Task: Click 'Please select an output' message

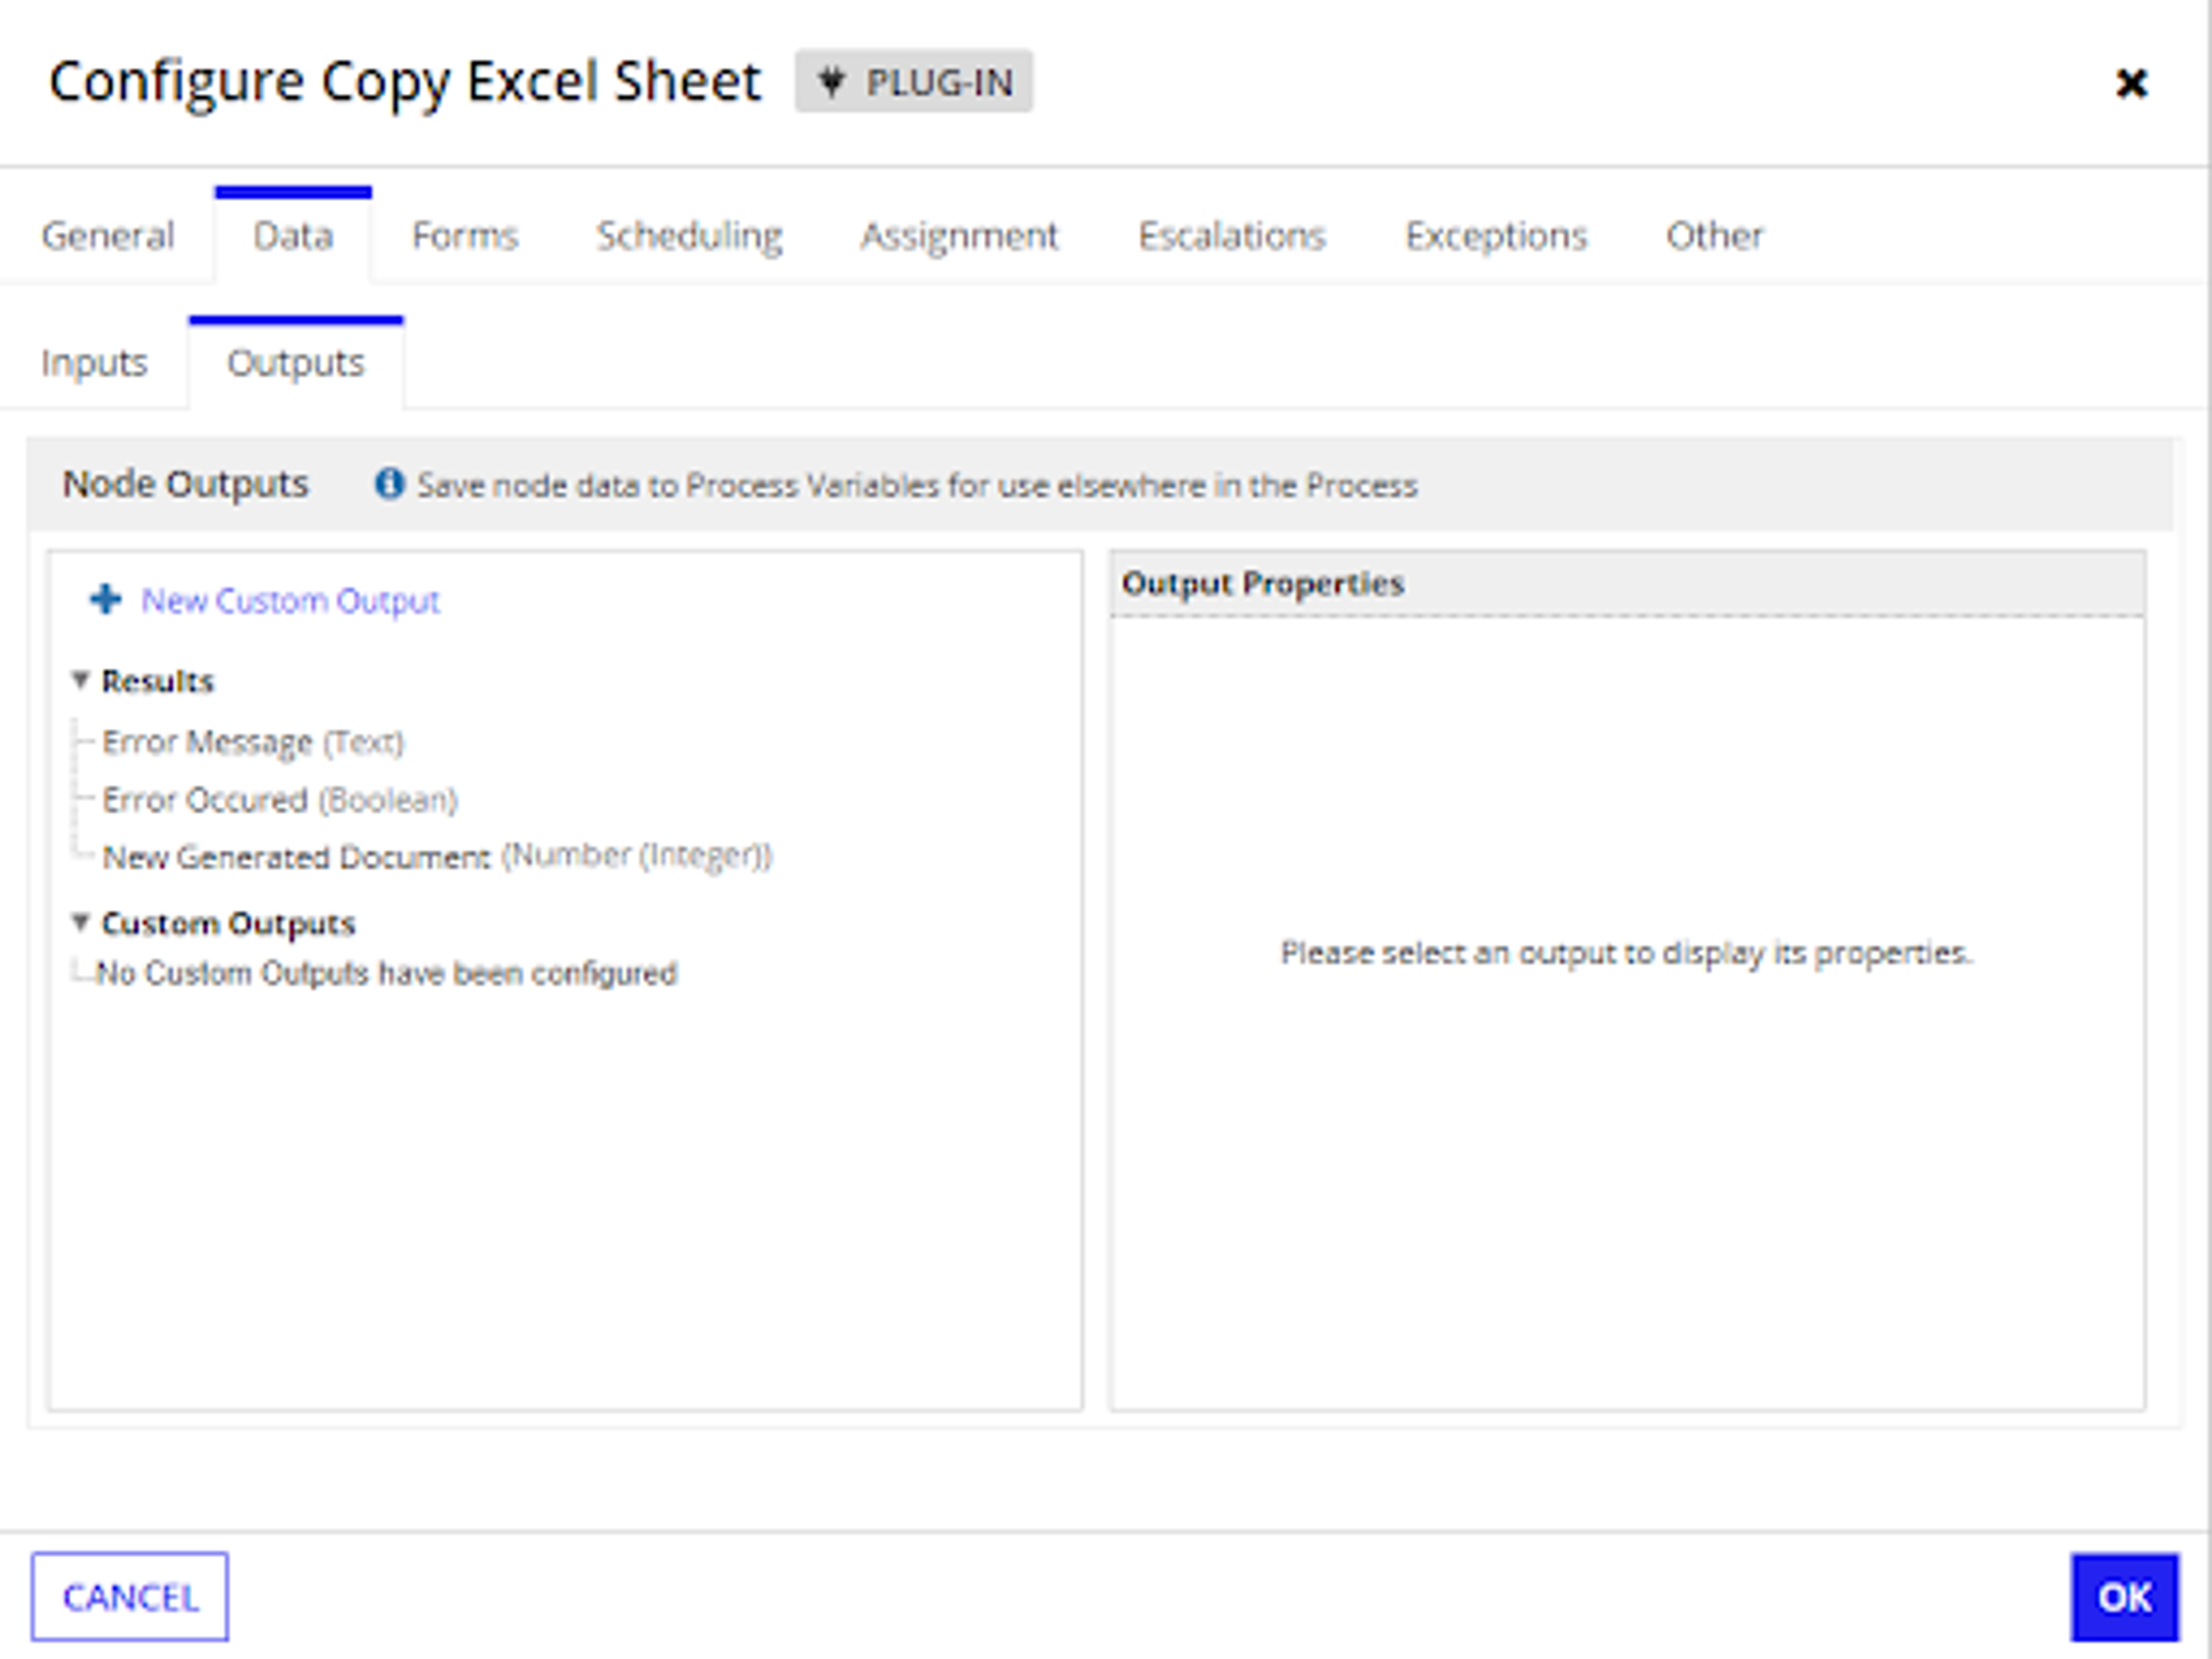Action: point(1626,953)
